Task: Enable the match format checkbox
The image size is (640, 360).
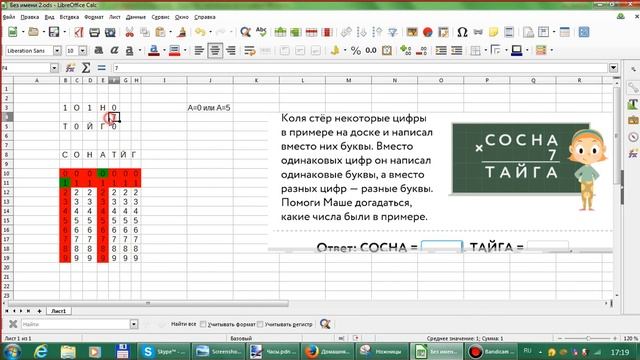Action: pos(203,324)
